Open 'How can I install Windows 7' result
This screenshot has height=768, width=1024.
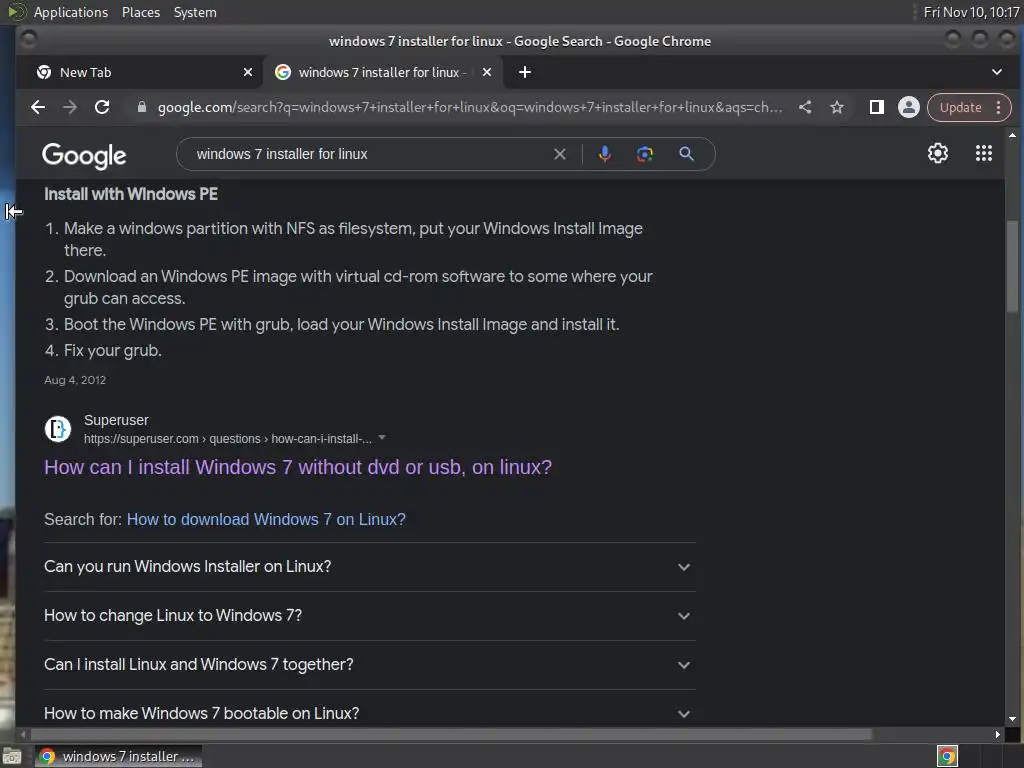coord(298,467)
